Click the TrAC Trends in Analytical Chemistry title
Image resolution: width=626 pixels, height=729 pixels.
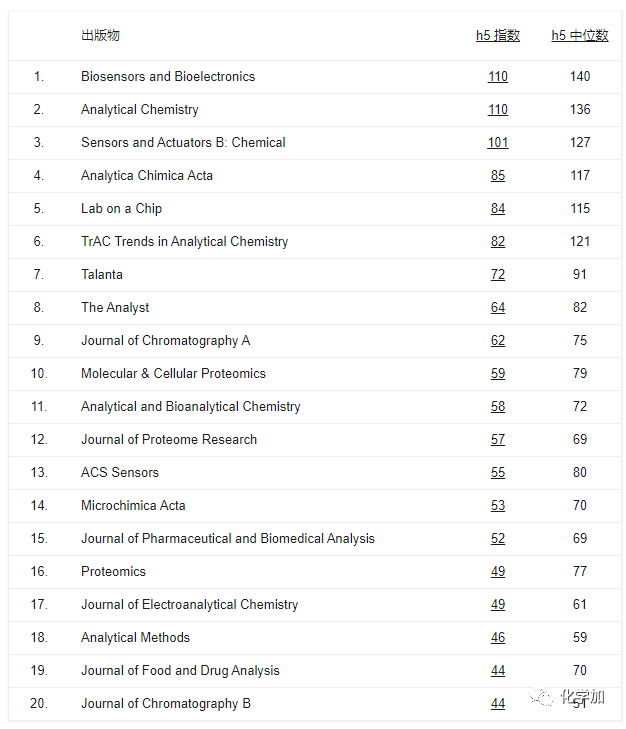(x=184, y=242)
